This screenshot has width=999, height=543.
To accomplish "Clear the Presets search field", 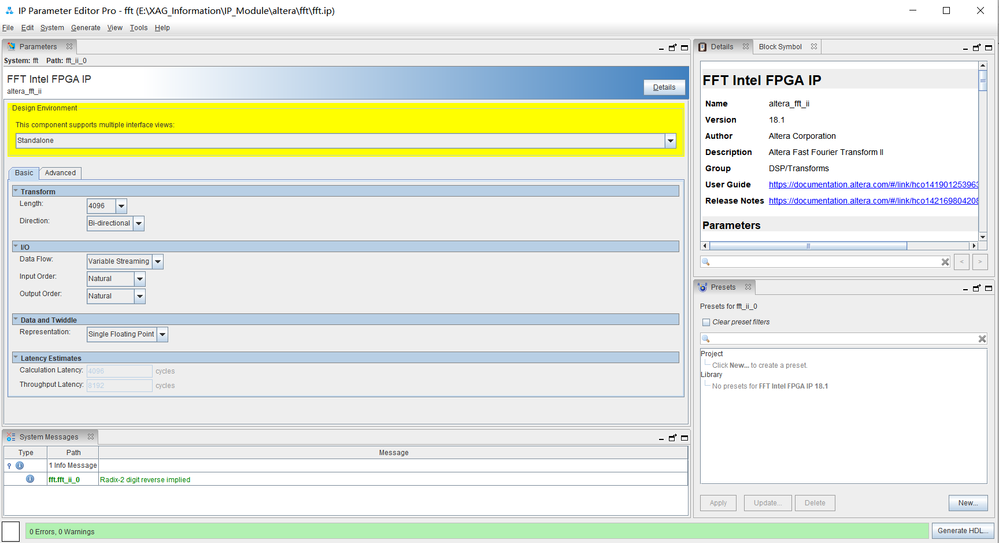I will (982, 338).
